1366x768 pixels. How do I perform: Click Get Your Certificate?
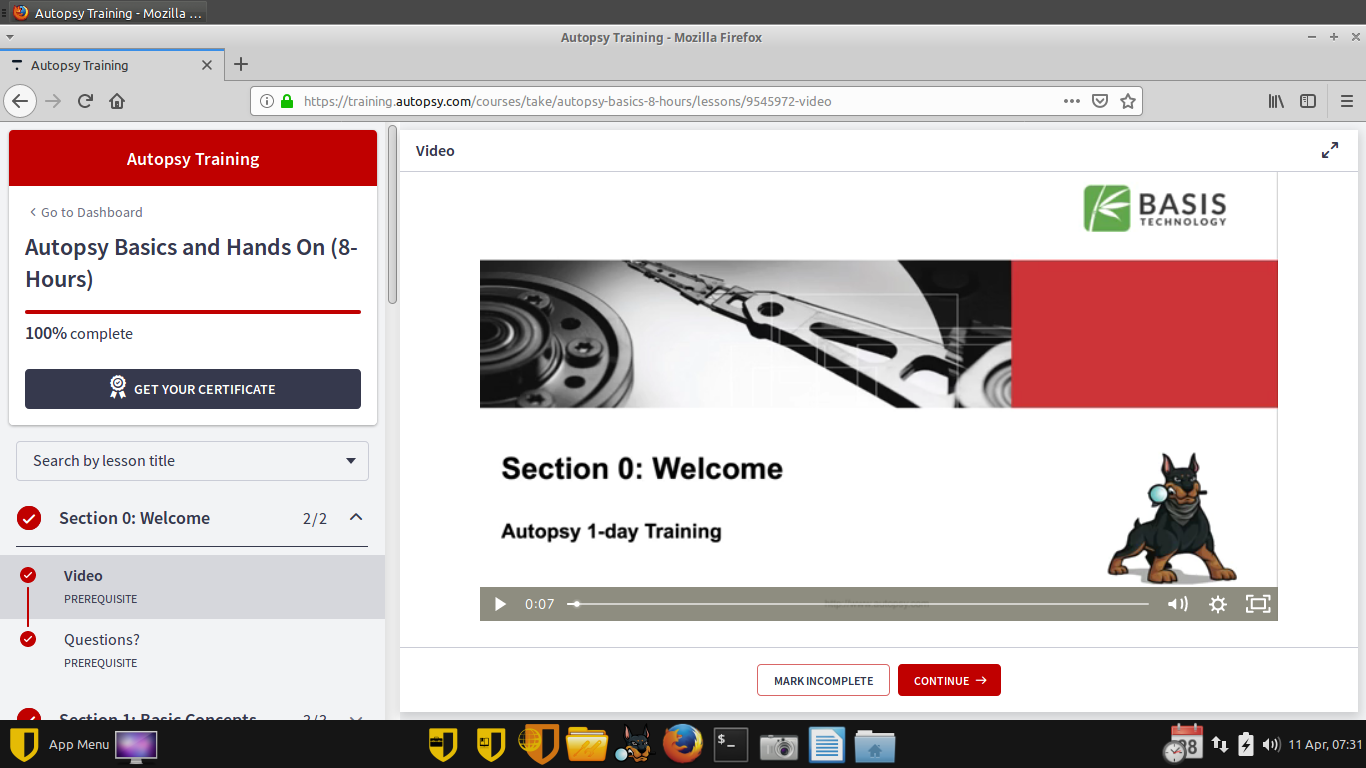[193, 389]
